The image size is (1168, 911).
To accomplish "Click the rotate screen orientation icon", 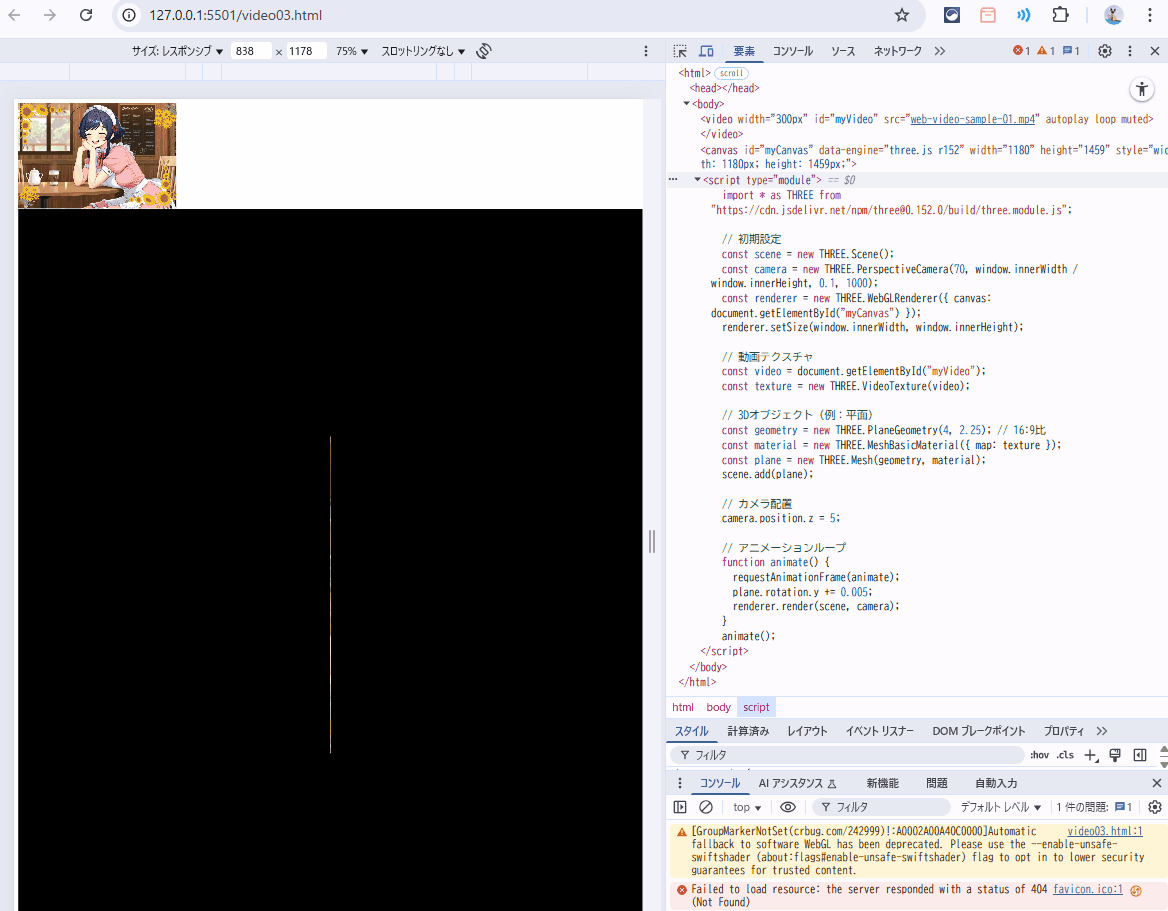I will 484,51.
